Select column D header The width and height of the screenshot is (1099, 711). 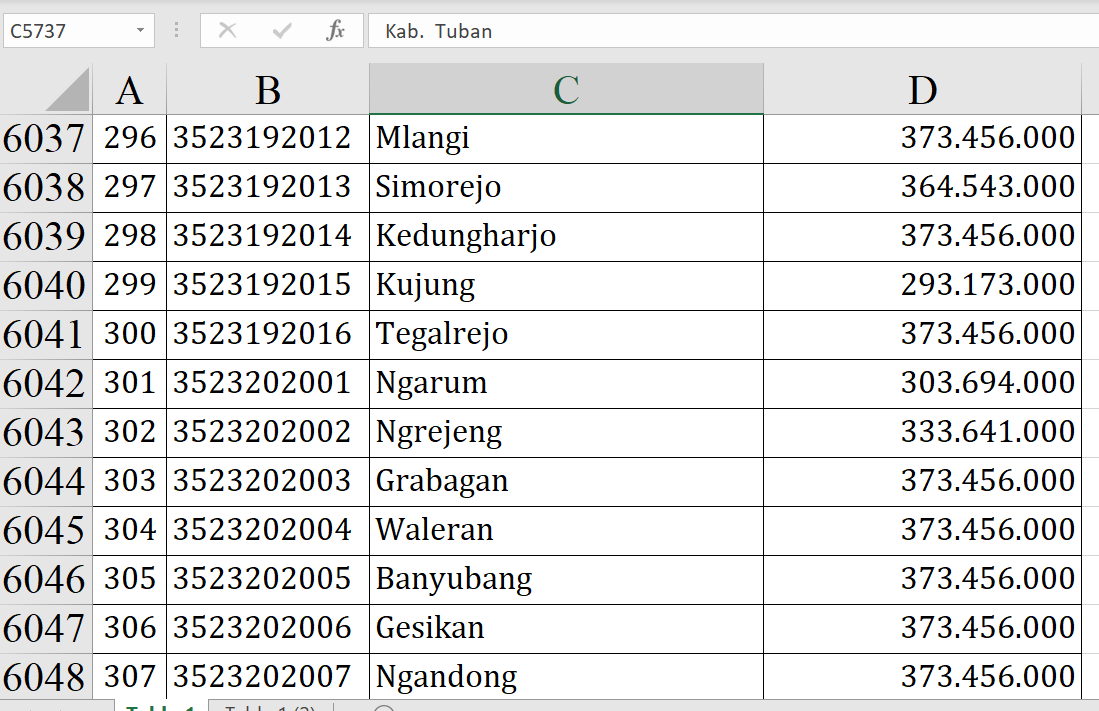[921, 91]
